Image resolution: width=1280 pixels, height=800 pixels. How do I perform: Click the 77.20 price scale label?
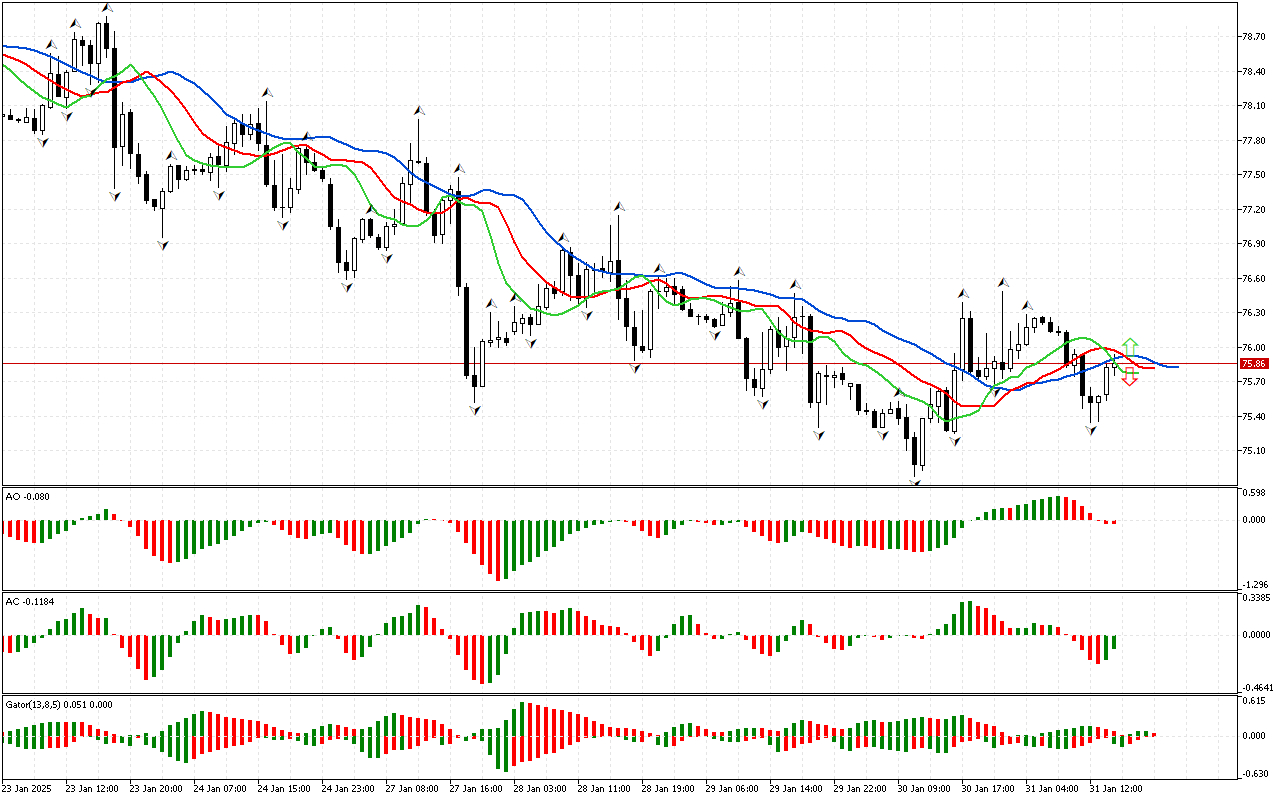point(1254,210)
